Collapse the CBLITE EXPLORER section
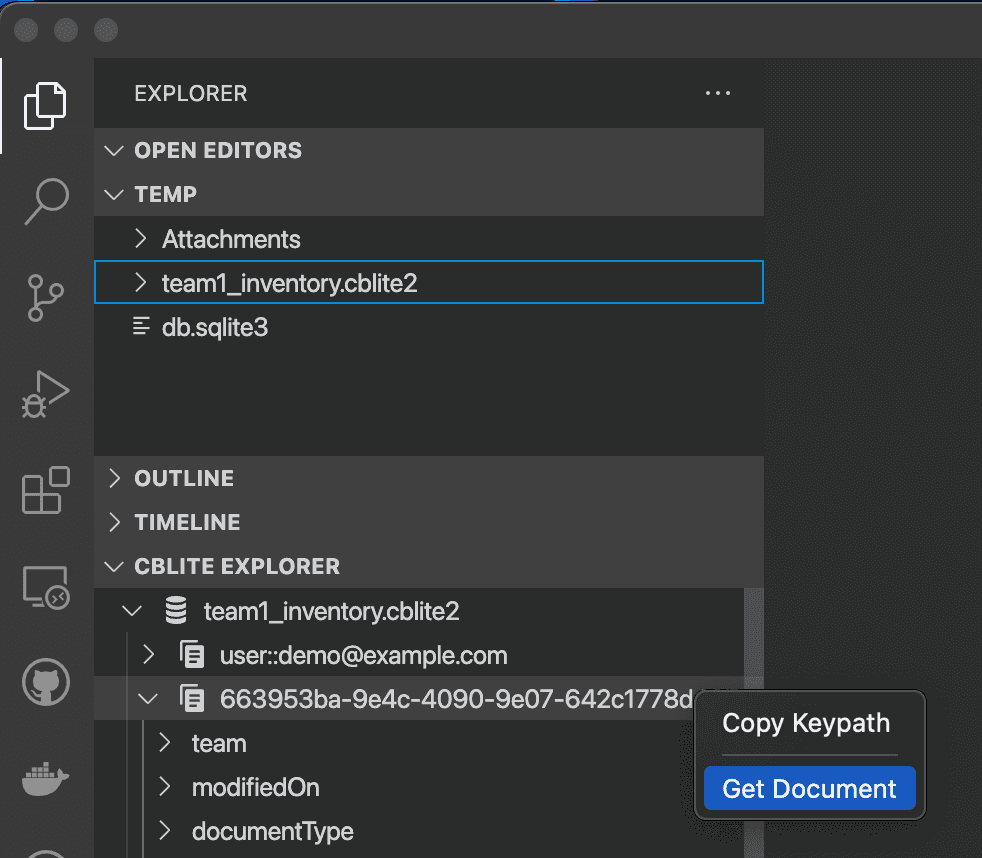Viewport: 982px width, 858px height. click(x=114, y=566)
